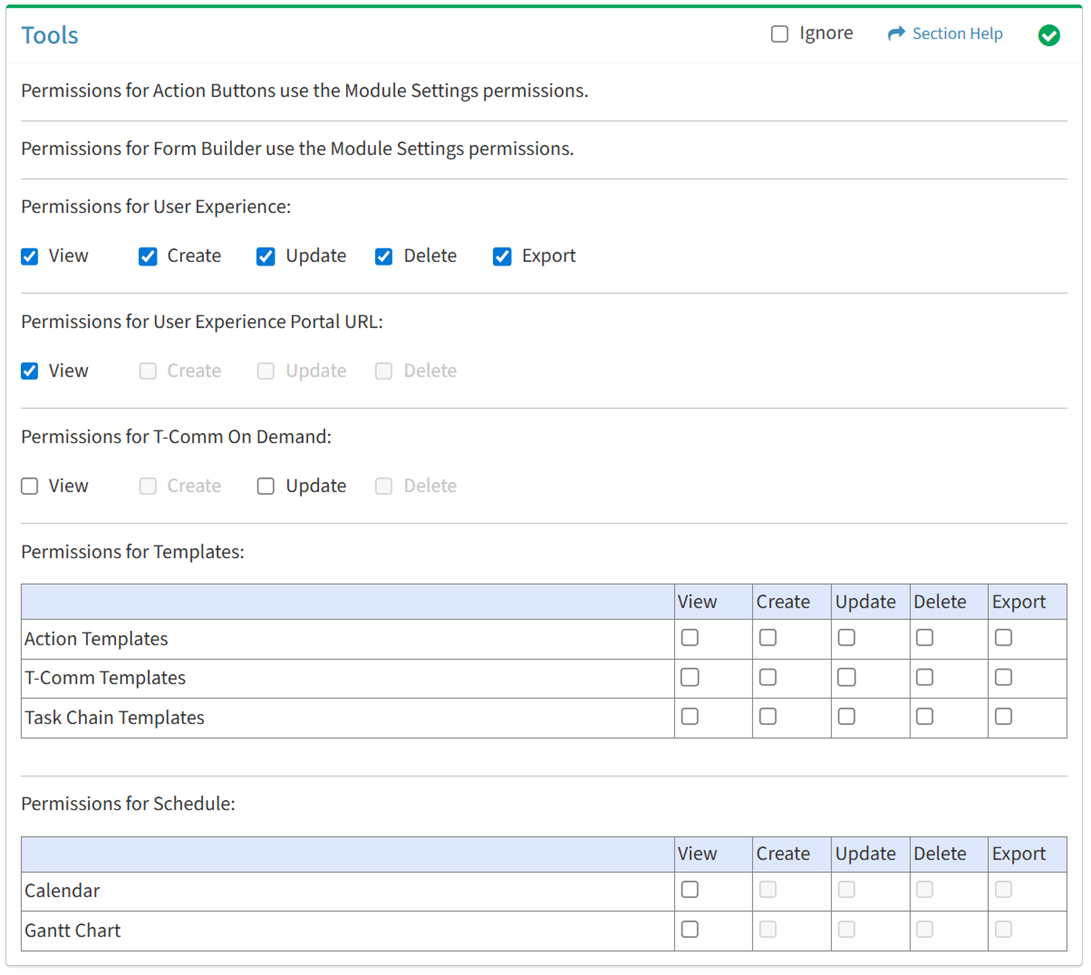
Task: Uncheck View for User Experience
Action: (x=30, y=257)
